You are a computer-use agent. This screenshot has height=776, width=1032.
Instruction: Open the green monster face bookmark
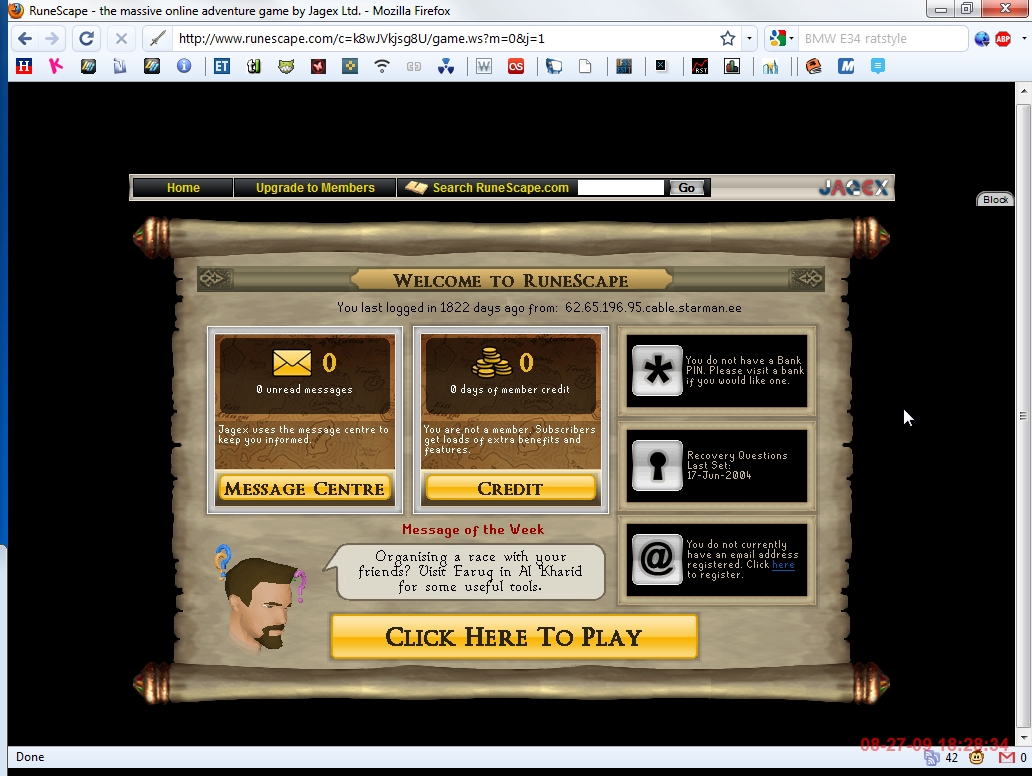click(286, 66)
